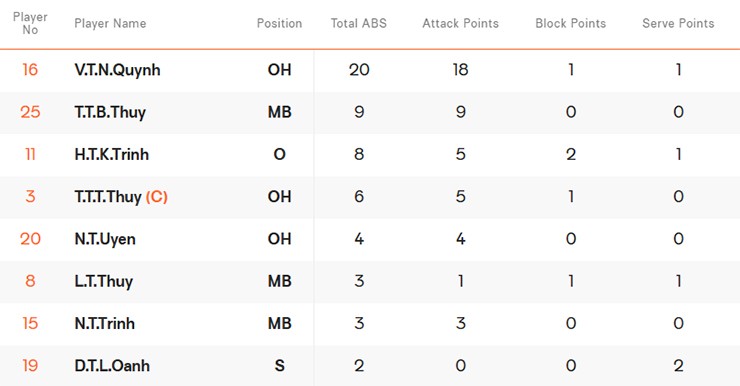Sort by Total ABS column header

click(359, 23)
